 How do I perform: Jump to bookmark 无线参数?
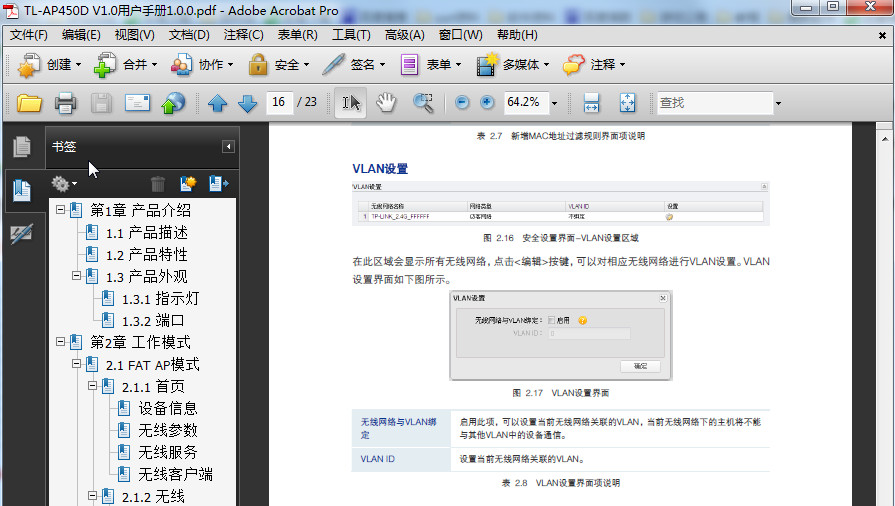(167, 430)
